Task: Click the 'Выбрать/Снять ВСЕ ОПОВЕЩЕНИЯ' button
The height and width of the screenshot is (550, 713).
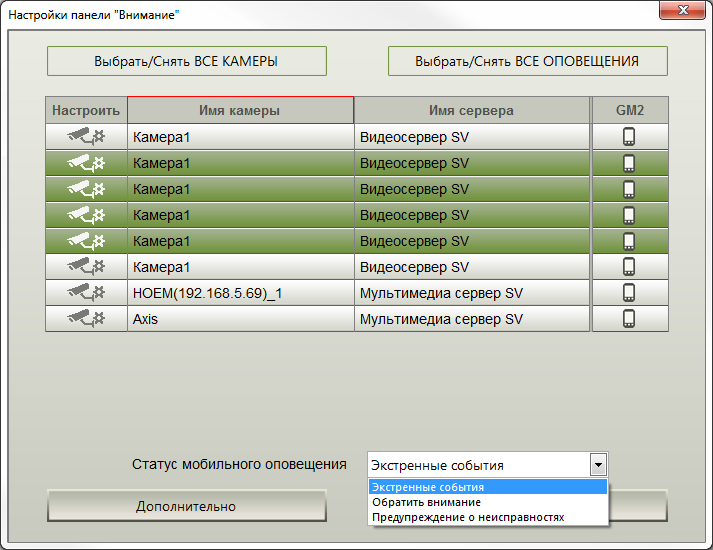Action: tap(527, 61)
